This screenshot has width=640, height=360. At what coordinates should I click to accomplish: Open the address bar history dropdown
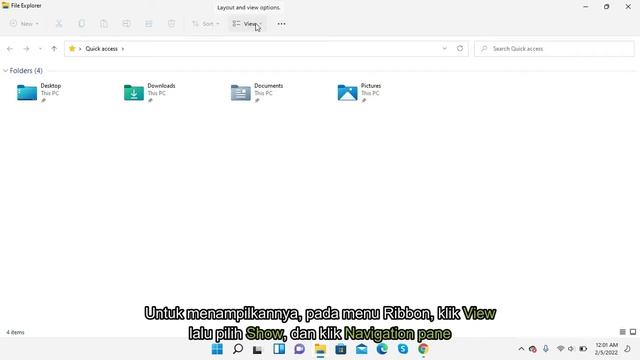pos(444,49)
